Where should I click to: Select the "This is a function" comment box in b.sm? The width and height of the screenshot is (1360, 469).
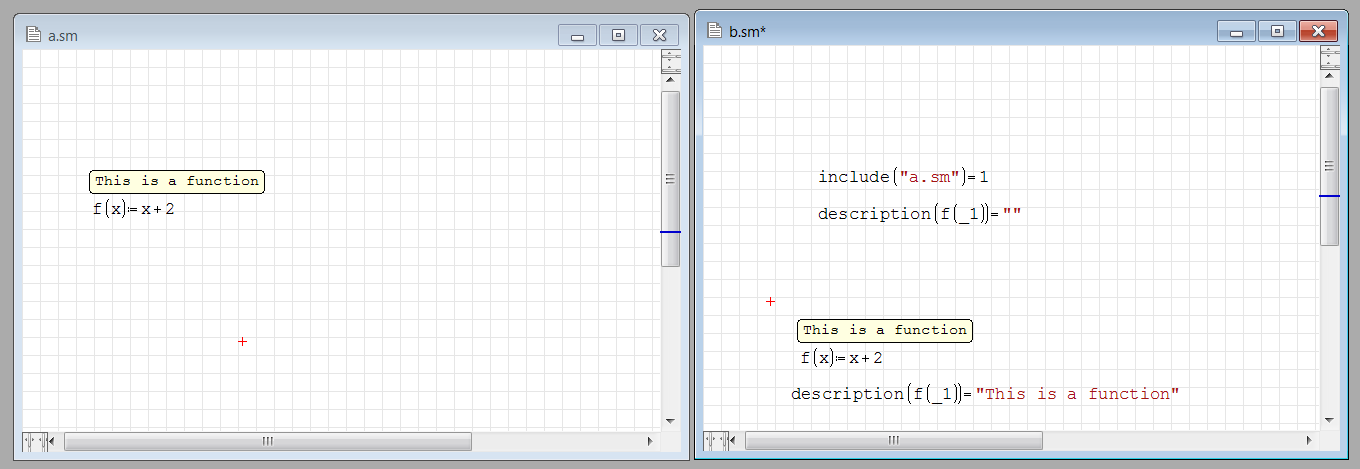pos(885,330)
